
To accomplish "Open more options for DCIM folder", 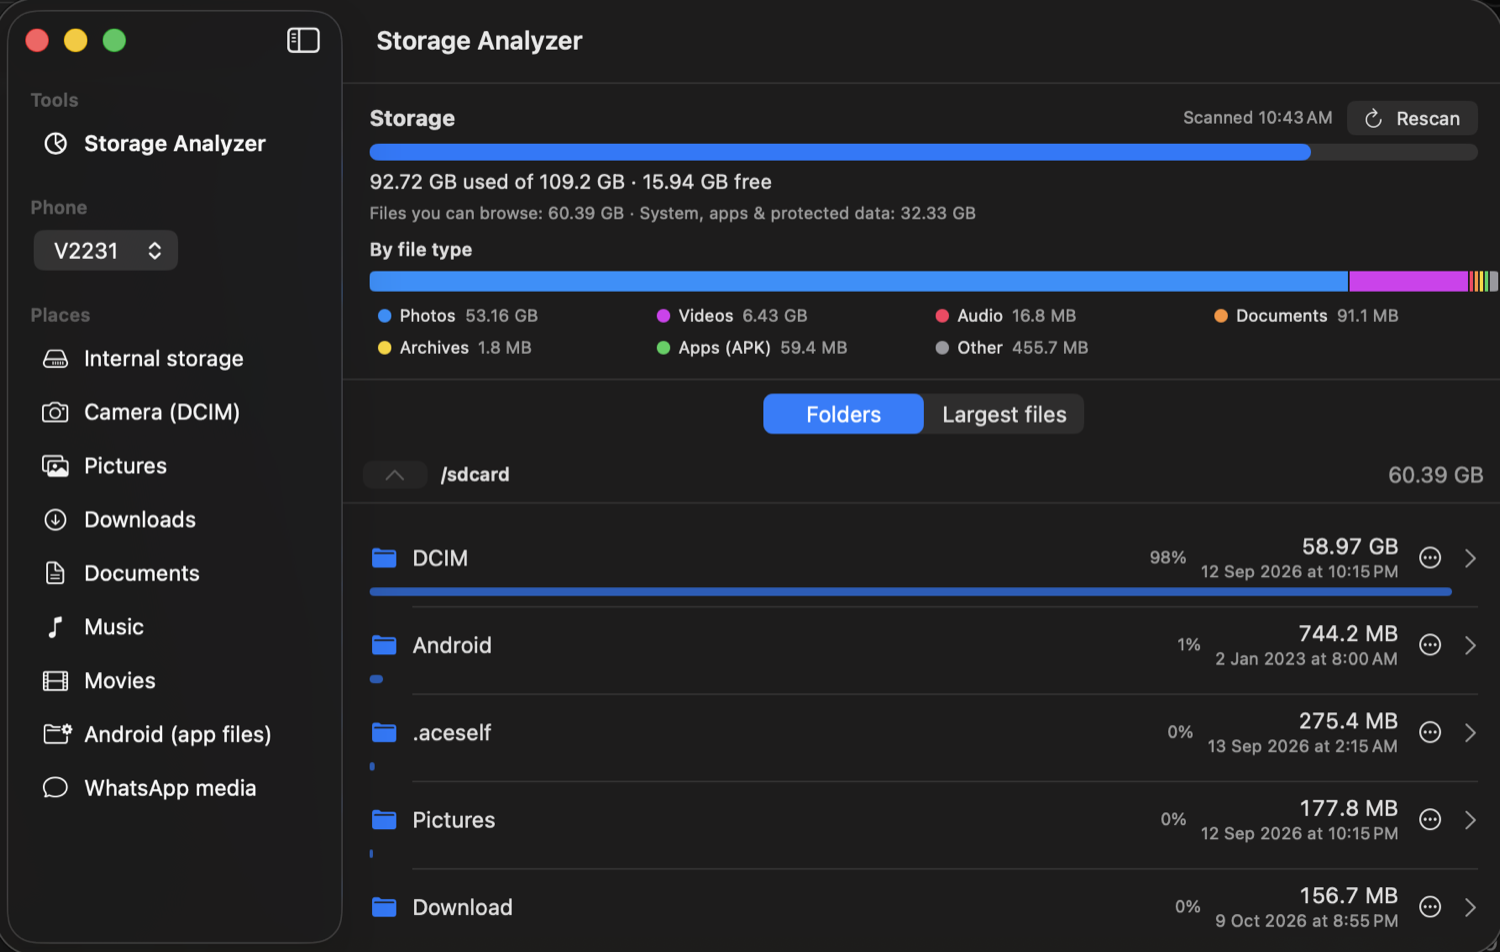I will coord(1431,558).
